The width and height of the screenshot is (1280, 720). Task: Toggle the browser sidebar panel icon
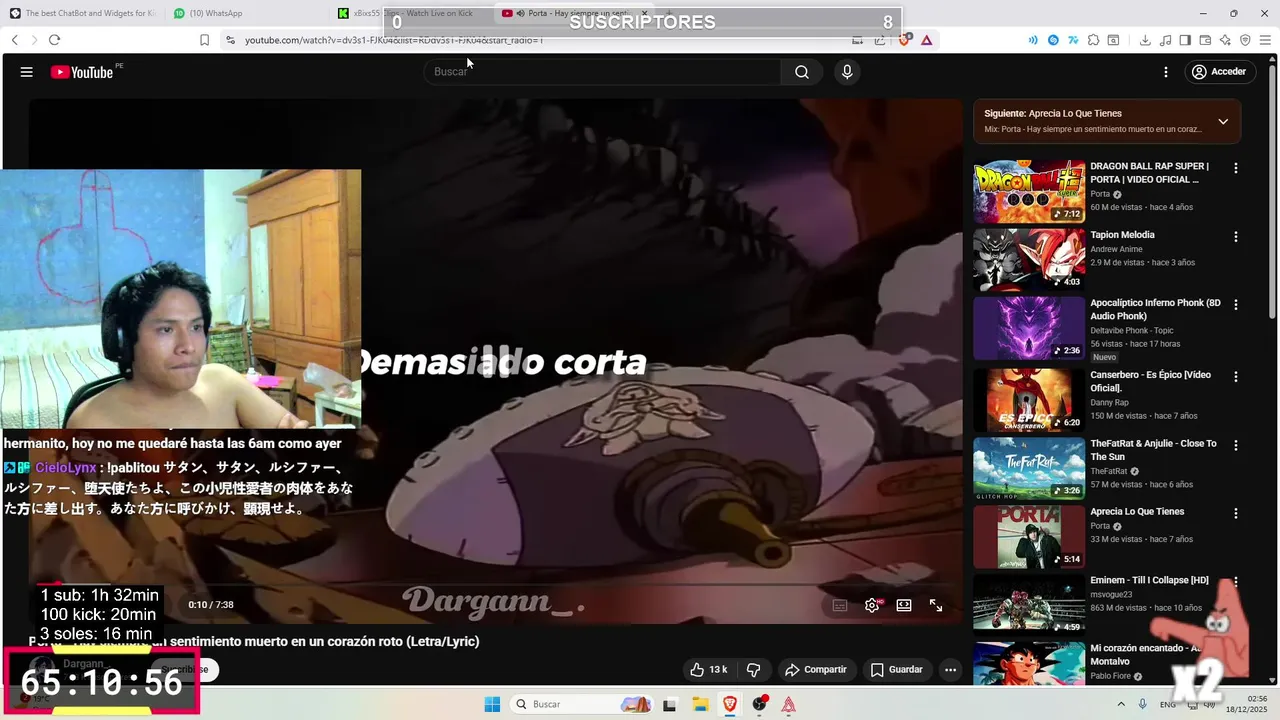(x=1185, y=40)
